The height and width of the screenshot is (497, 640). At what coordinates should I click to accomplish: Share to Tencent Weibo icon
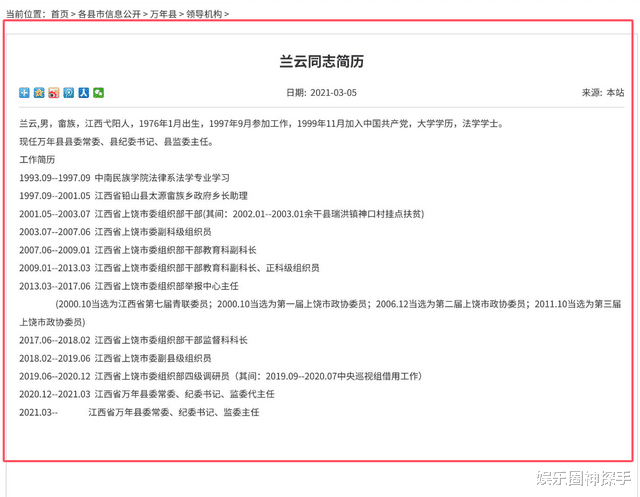[x=69, y=93]
